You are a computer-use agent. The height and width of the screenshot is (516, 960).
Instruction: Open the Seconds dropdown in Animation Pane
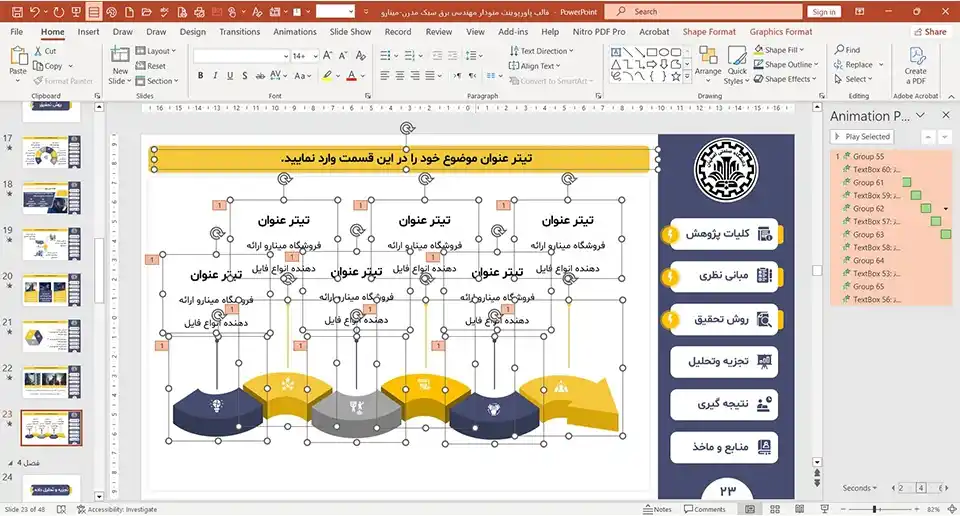tap(859, 488)
